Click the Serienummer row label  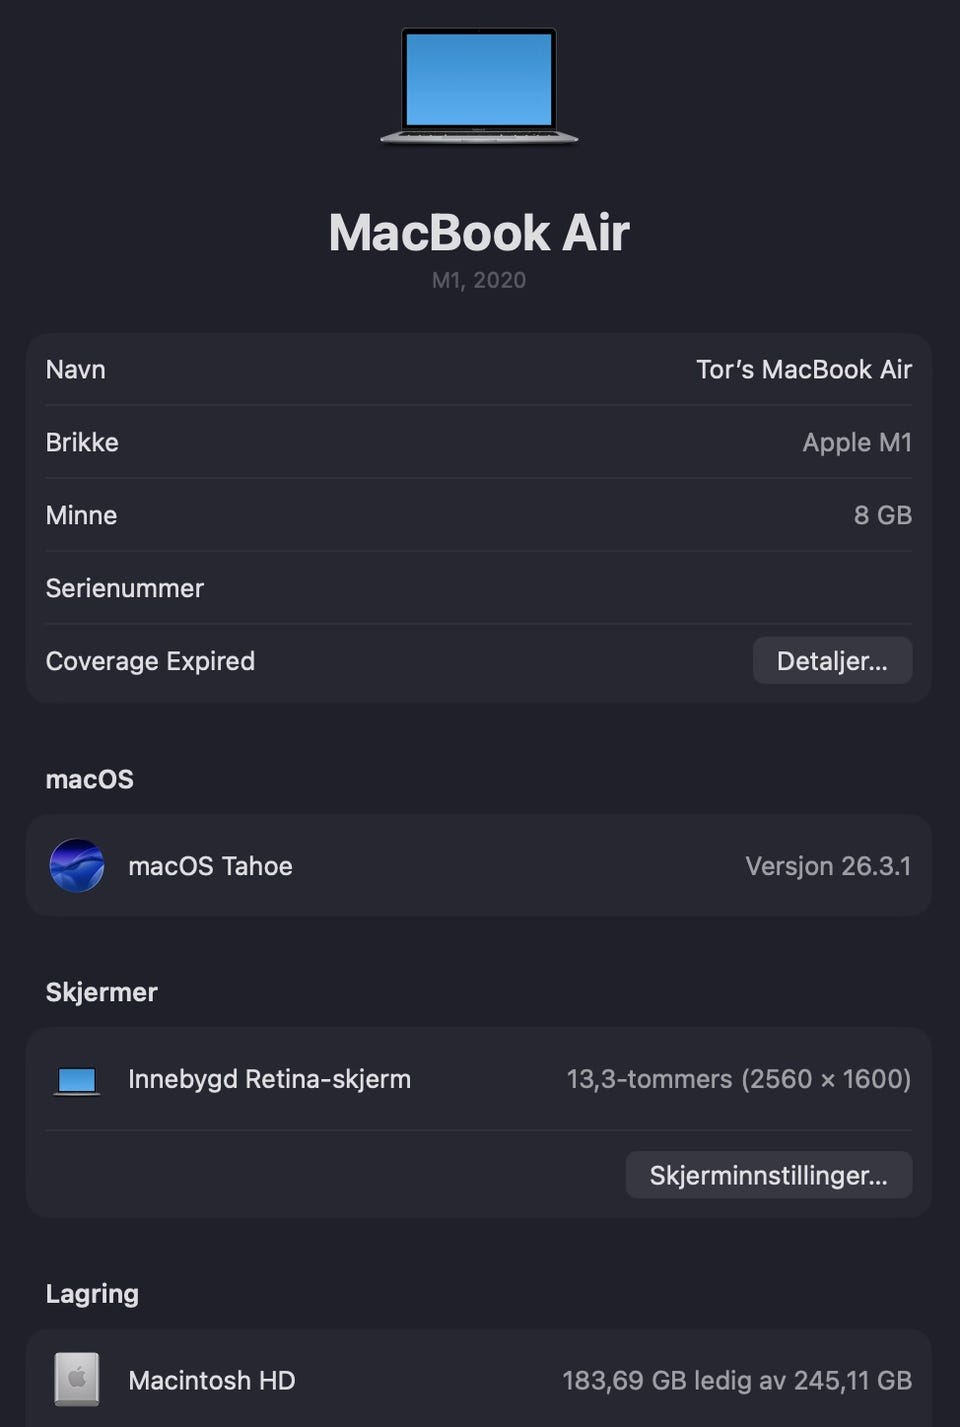(x=125, y=589)
